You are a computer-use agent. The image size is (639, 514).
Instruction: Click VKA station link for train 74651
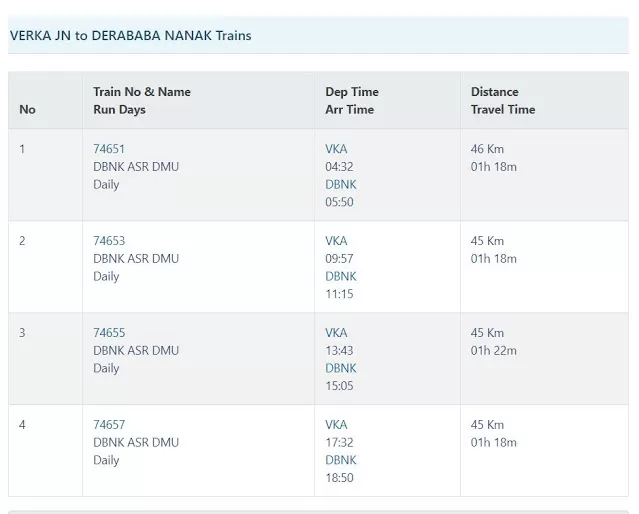coord(336,149)
